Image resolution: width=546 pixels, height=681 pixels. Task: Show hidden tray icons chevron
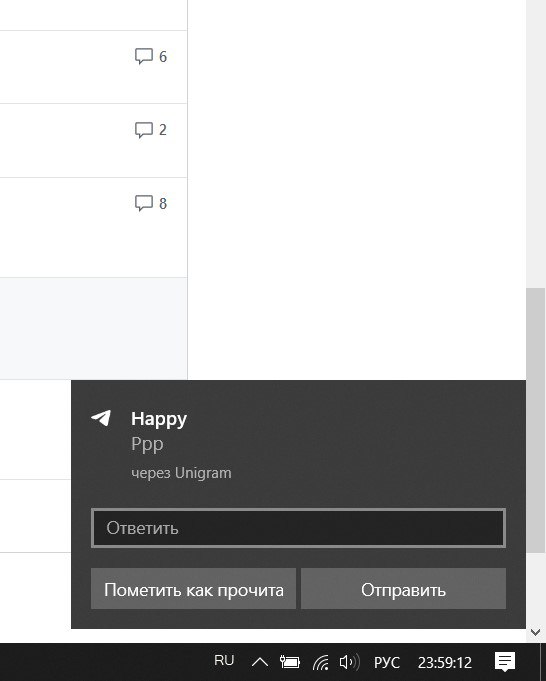260,662
